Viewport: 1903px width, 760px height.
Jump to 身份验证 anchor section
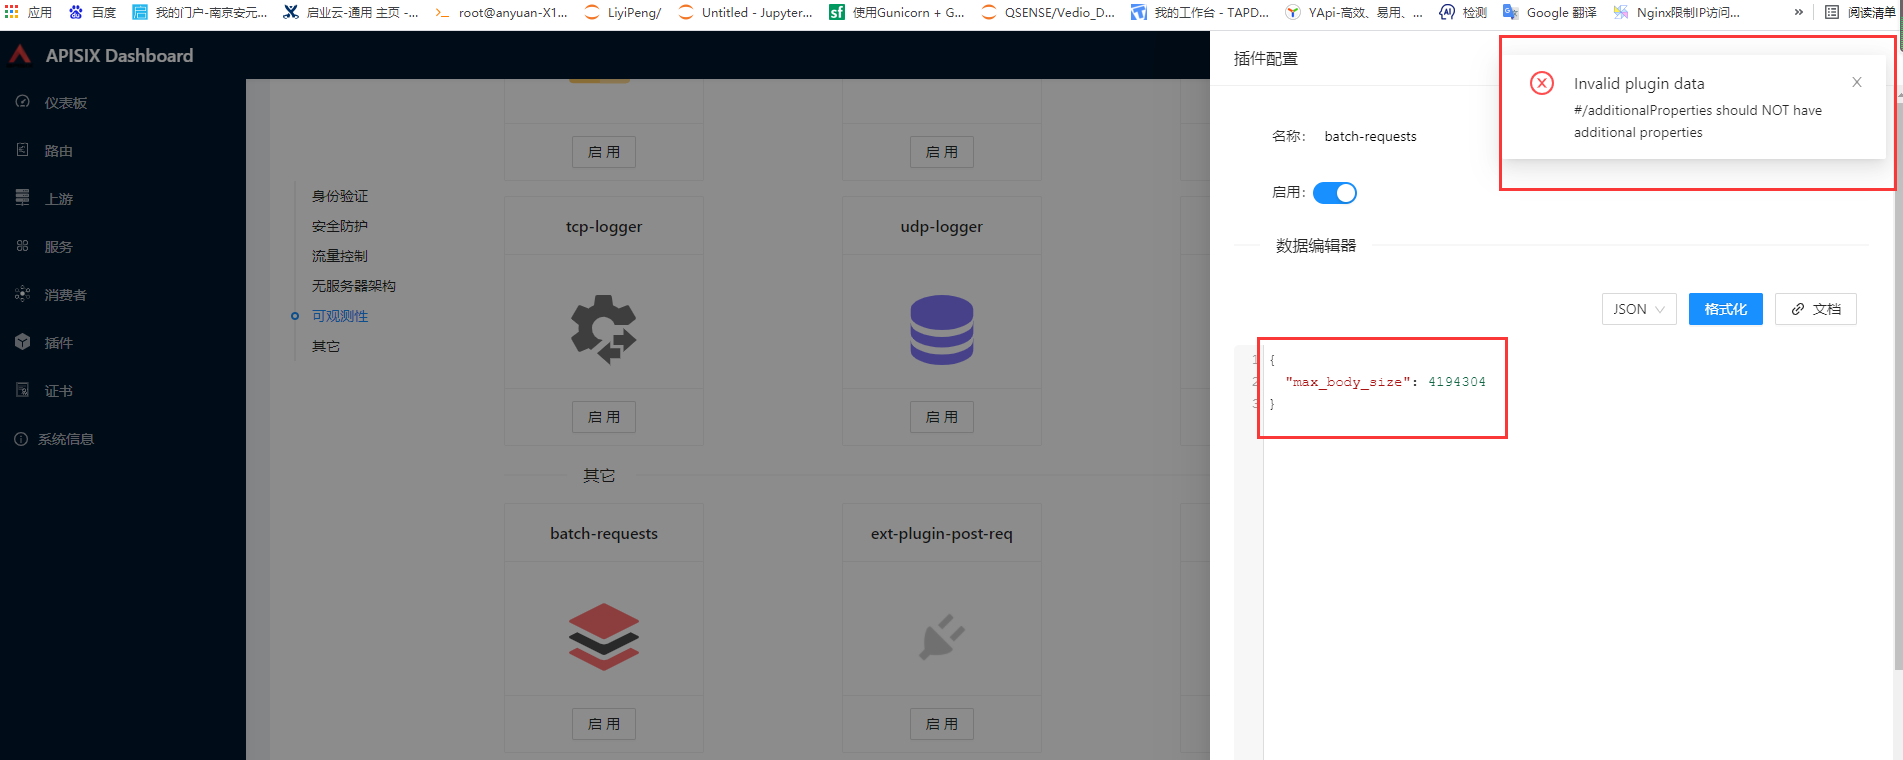pyautogui.click(x=340, y=196)
